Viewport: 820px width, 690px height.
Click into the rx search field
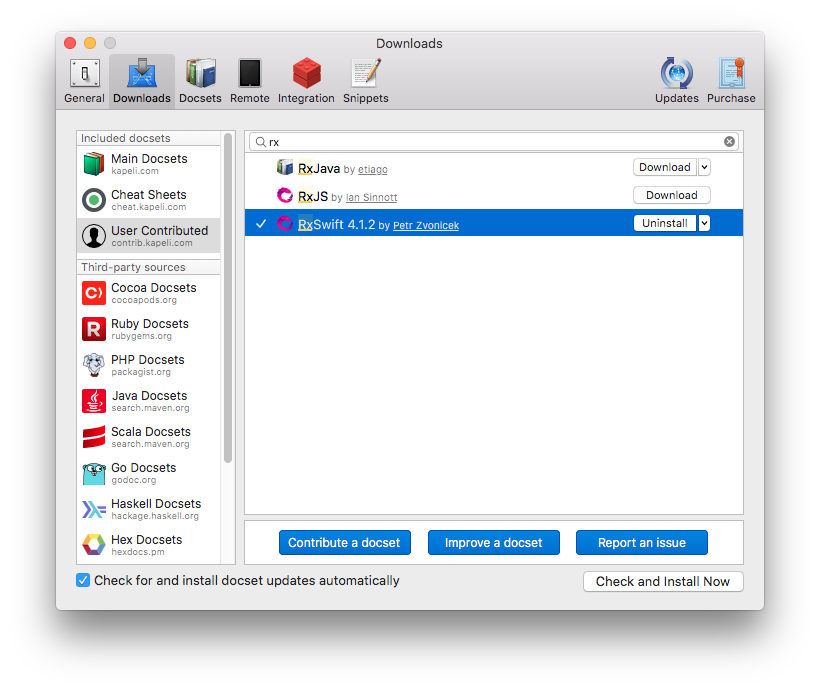494,142
